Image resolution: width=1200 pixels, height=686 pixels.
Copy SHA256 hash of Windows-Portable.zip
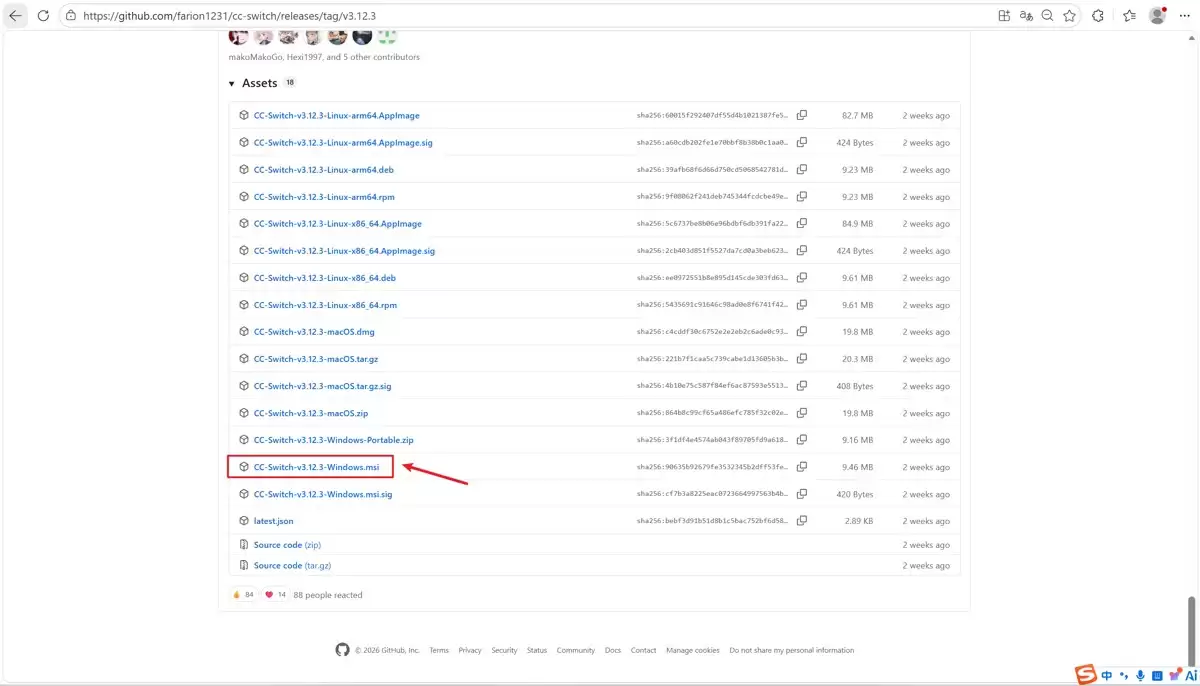(801, 439)
